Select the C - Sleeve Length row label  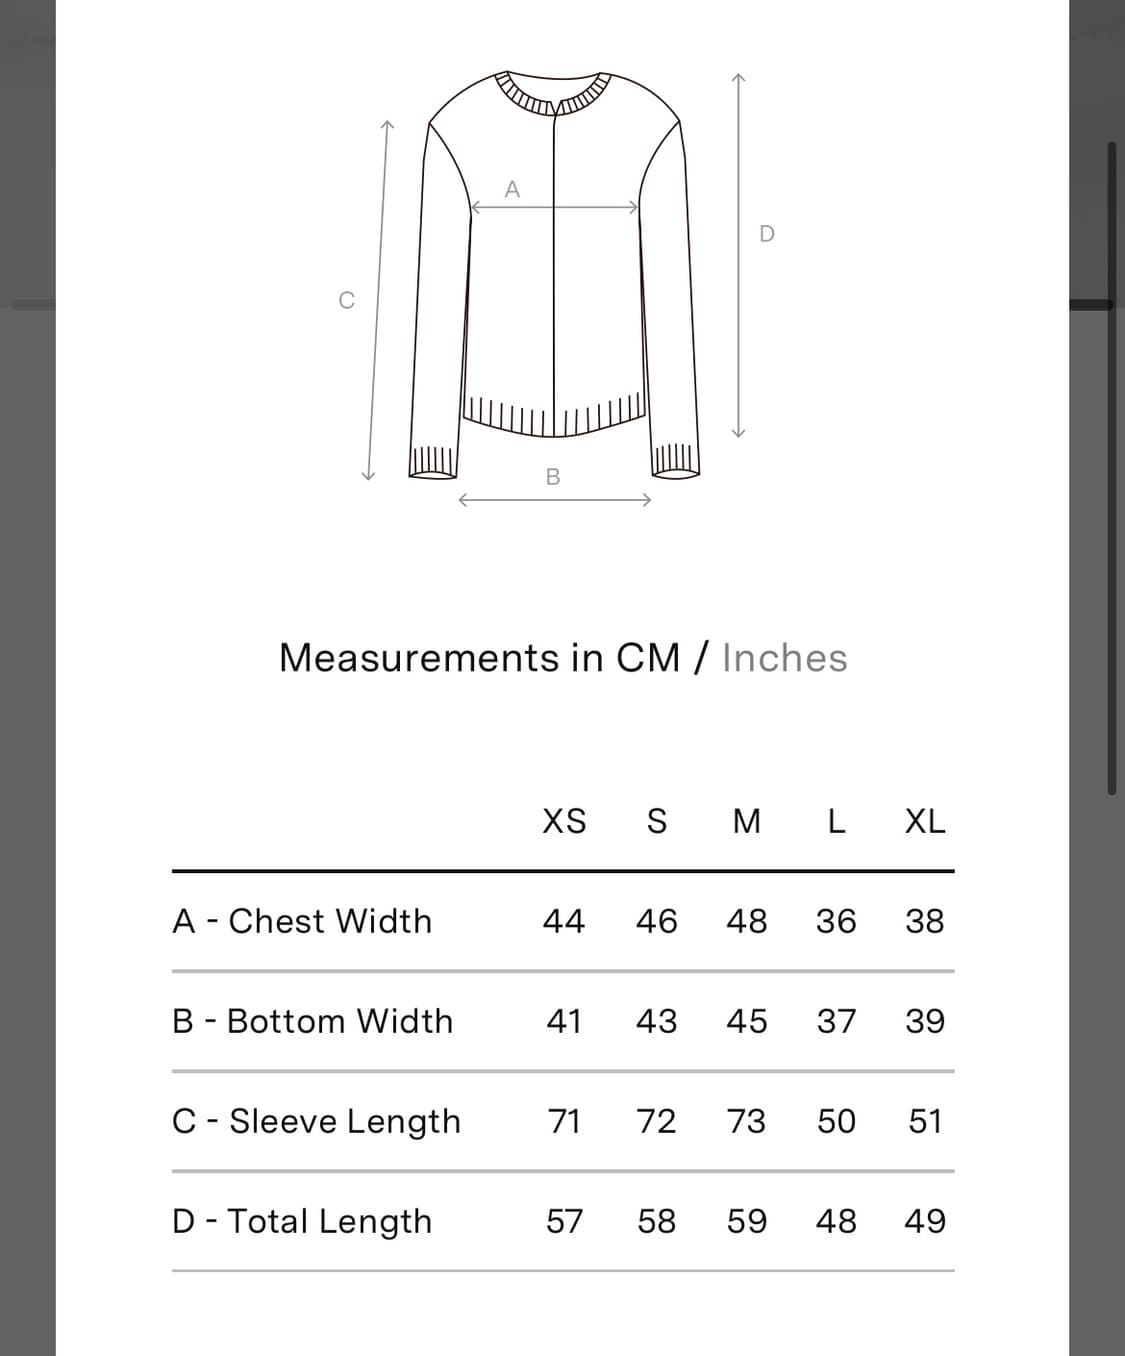[316, 1121]
